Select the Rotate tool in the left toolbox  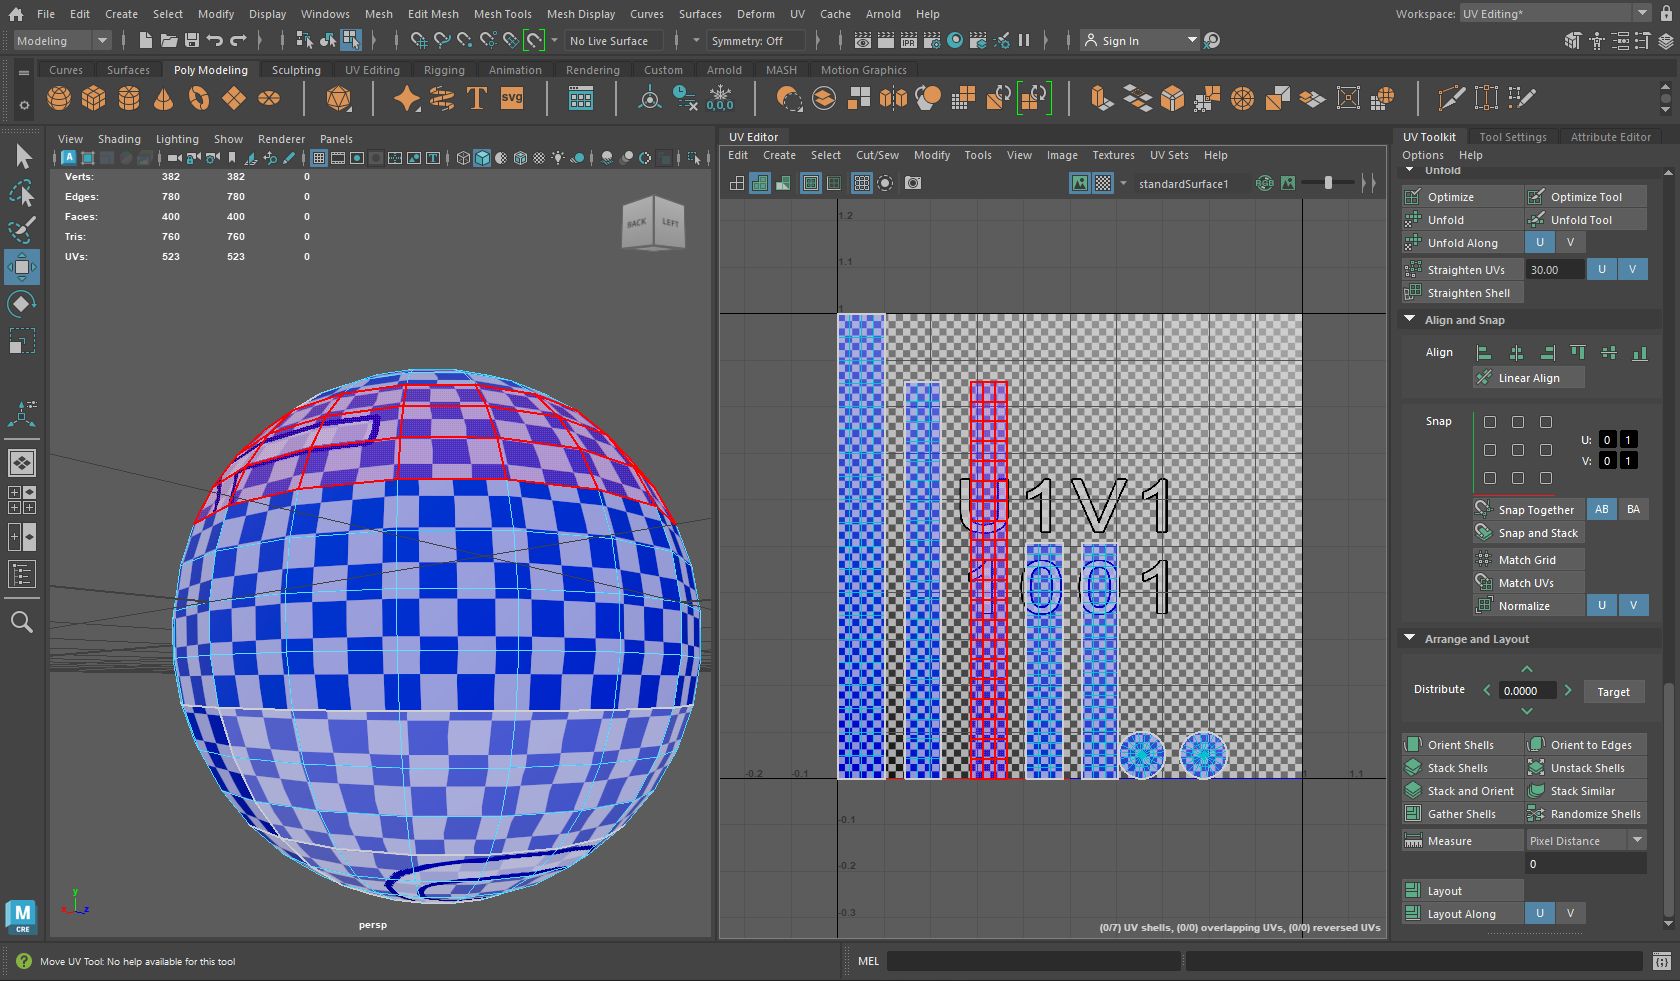pos(22,304)
